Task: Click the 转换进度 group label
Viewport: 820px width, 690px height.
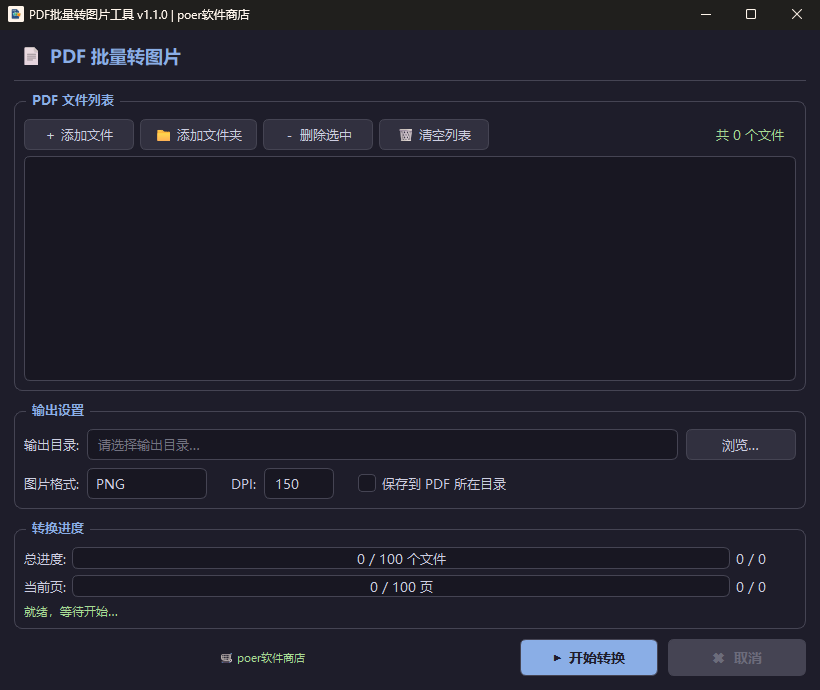Action: point(58,528)
